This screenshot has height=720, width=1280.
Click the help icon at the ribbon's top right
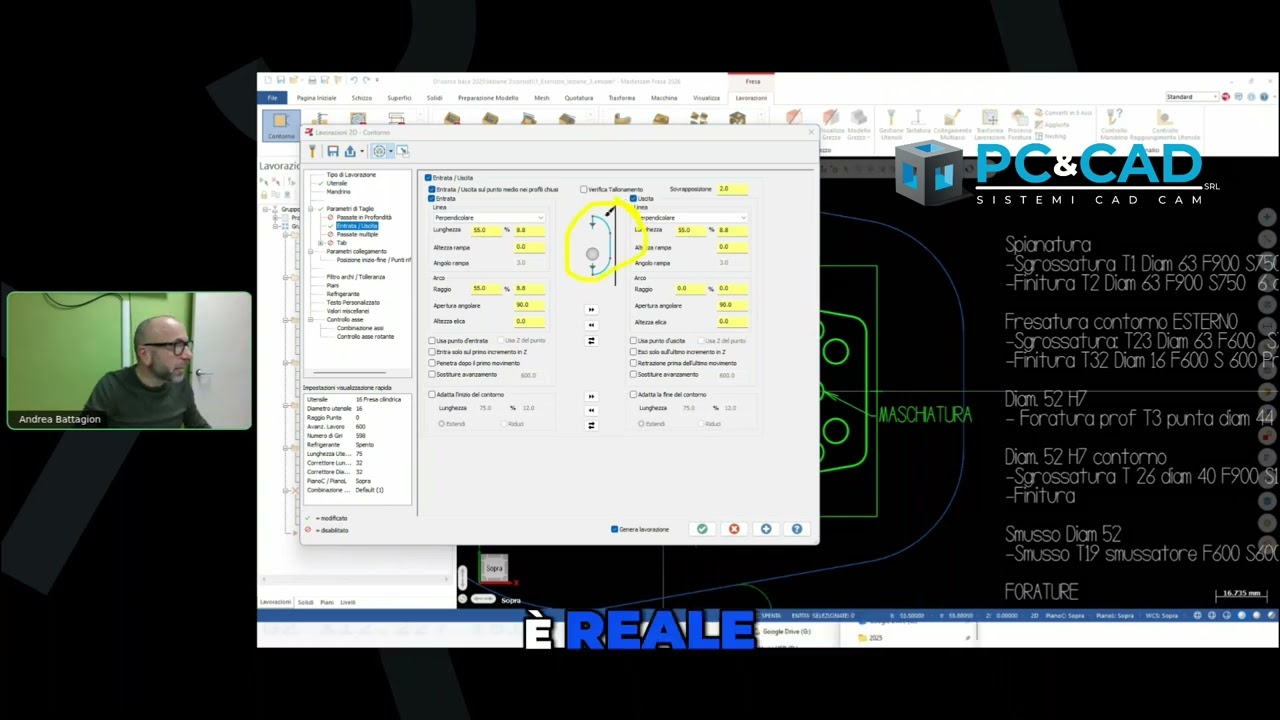[1265, 97]
